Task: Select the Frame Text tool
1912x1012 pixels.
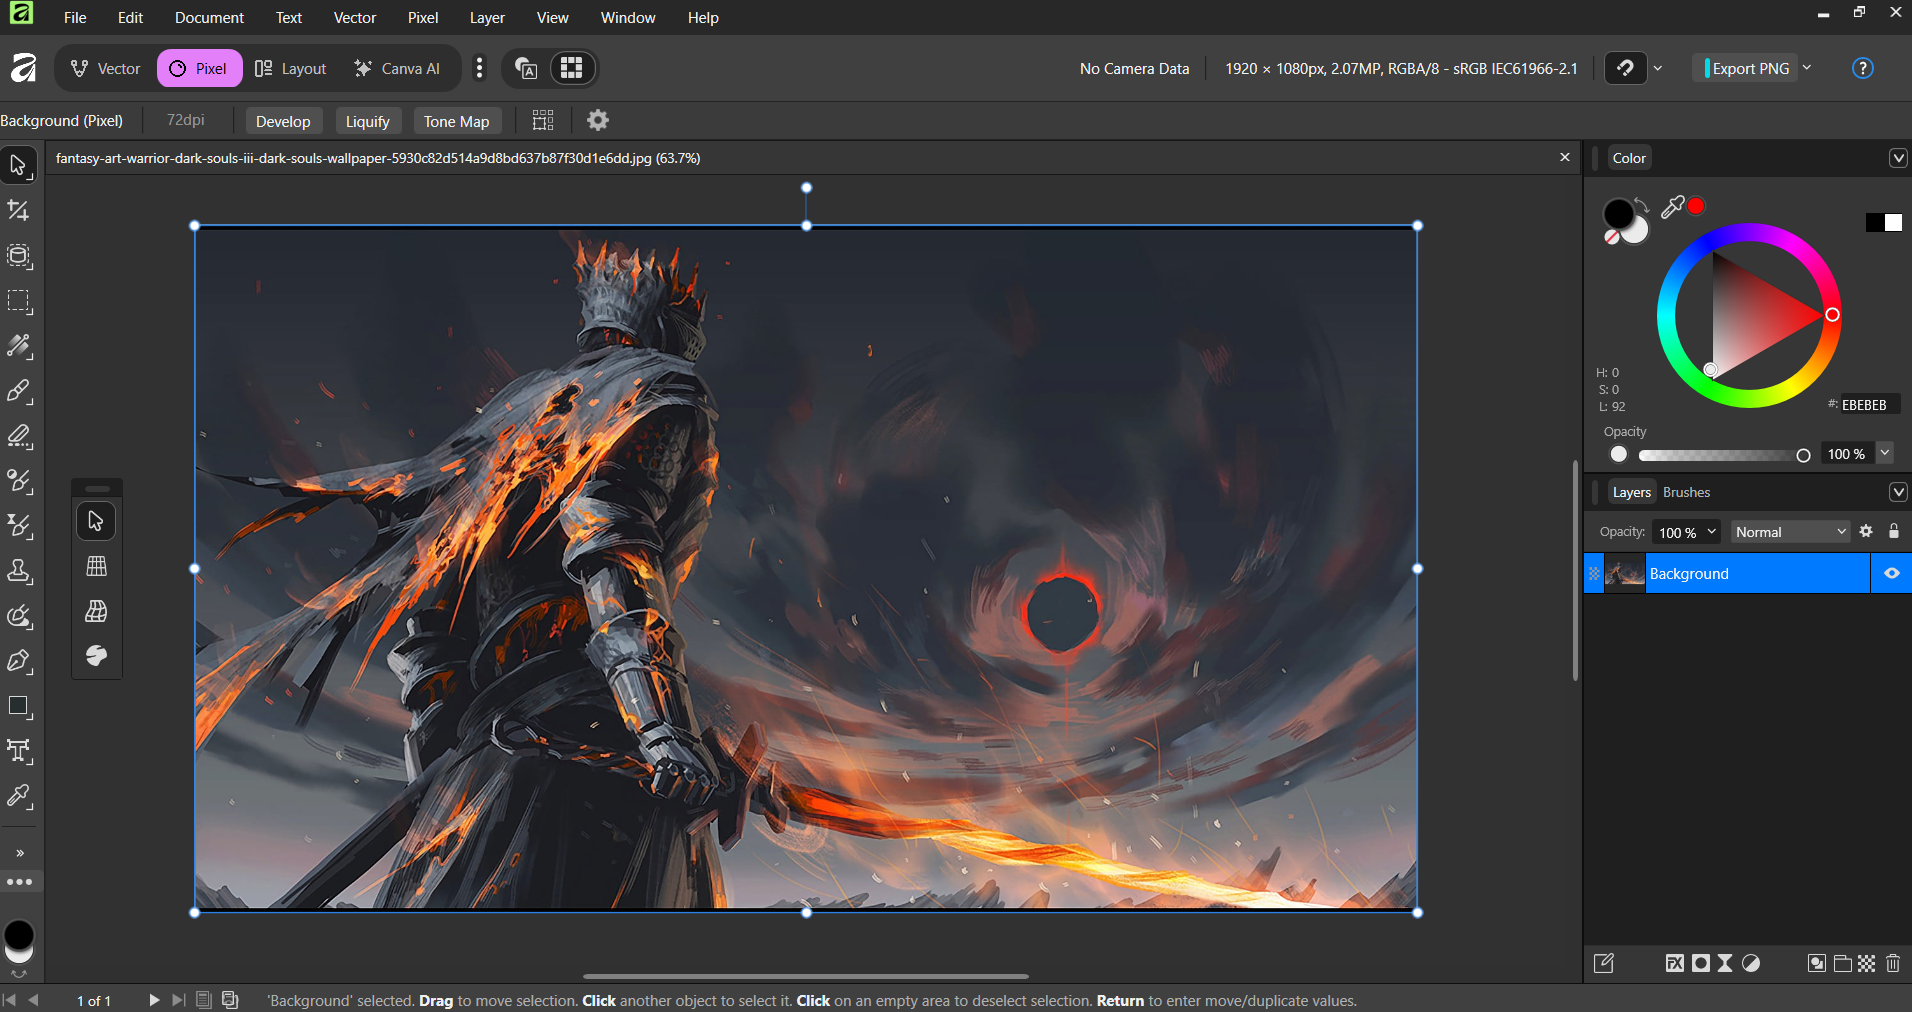Action: pos(19,751)
